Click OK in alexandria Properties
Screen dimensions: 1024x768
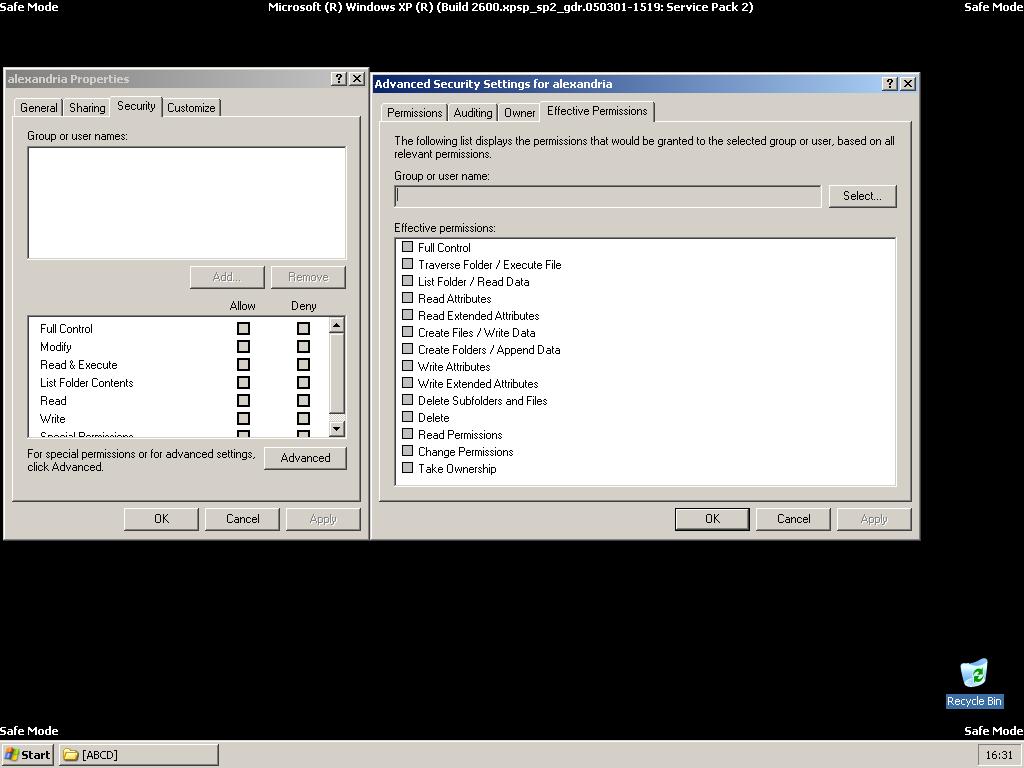click(161, 519)
